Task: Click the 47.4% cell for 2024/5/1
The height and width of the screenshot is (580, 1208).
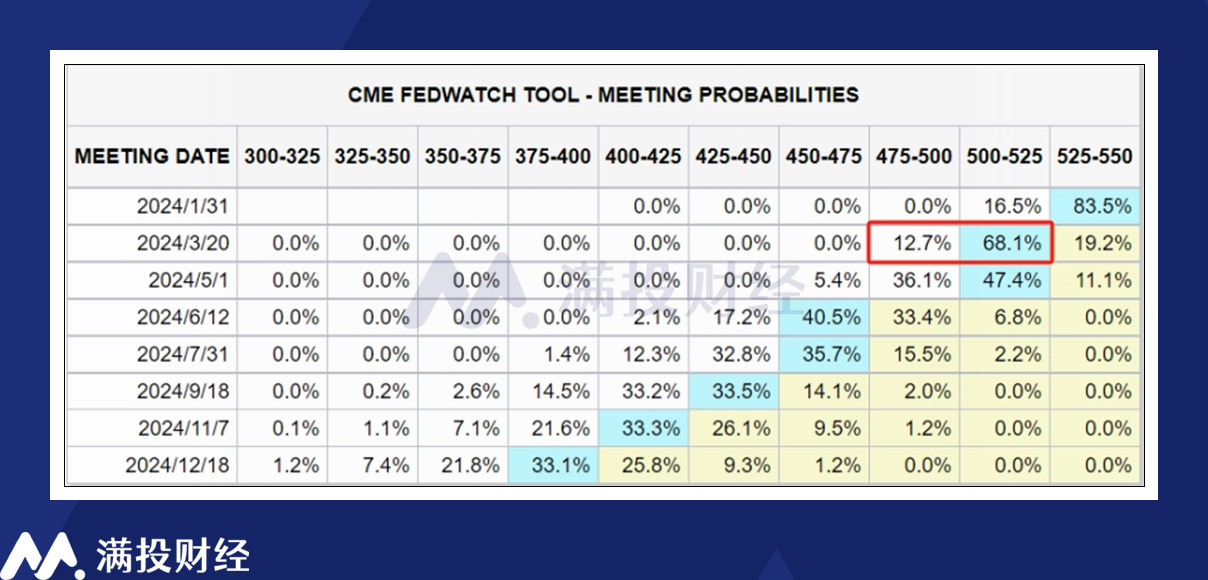Action: (x=1005, y=280)
